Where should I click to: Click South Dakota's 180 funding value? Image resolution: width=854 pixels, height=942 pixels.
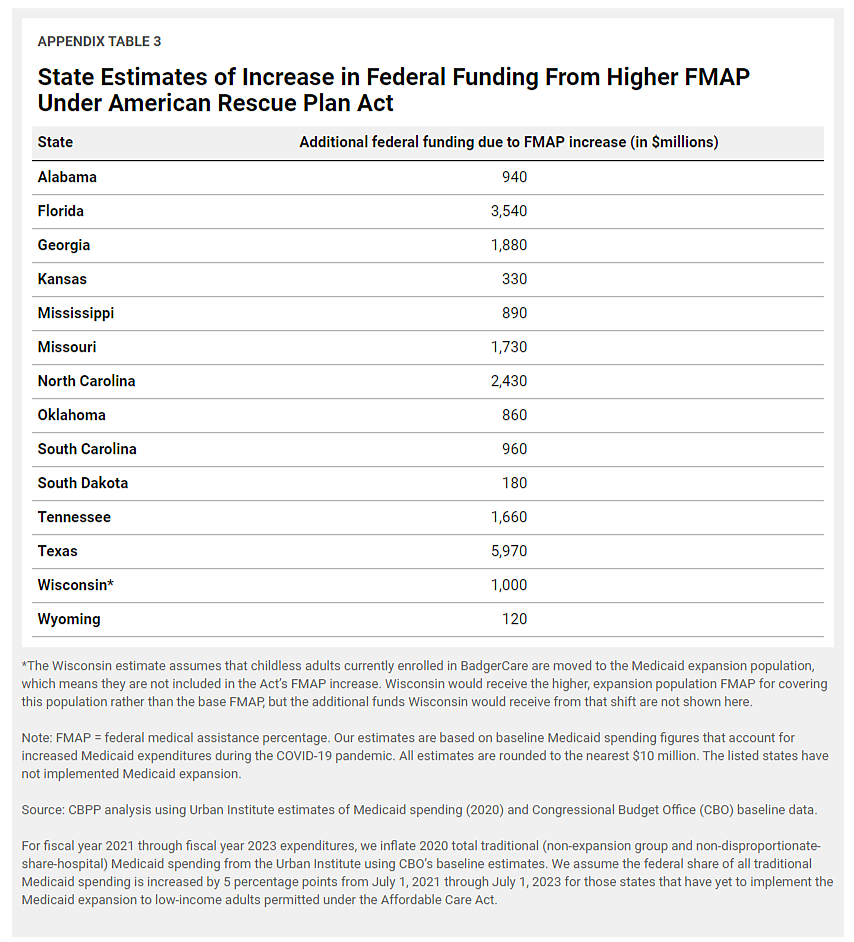[x=514, y=483]
